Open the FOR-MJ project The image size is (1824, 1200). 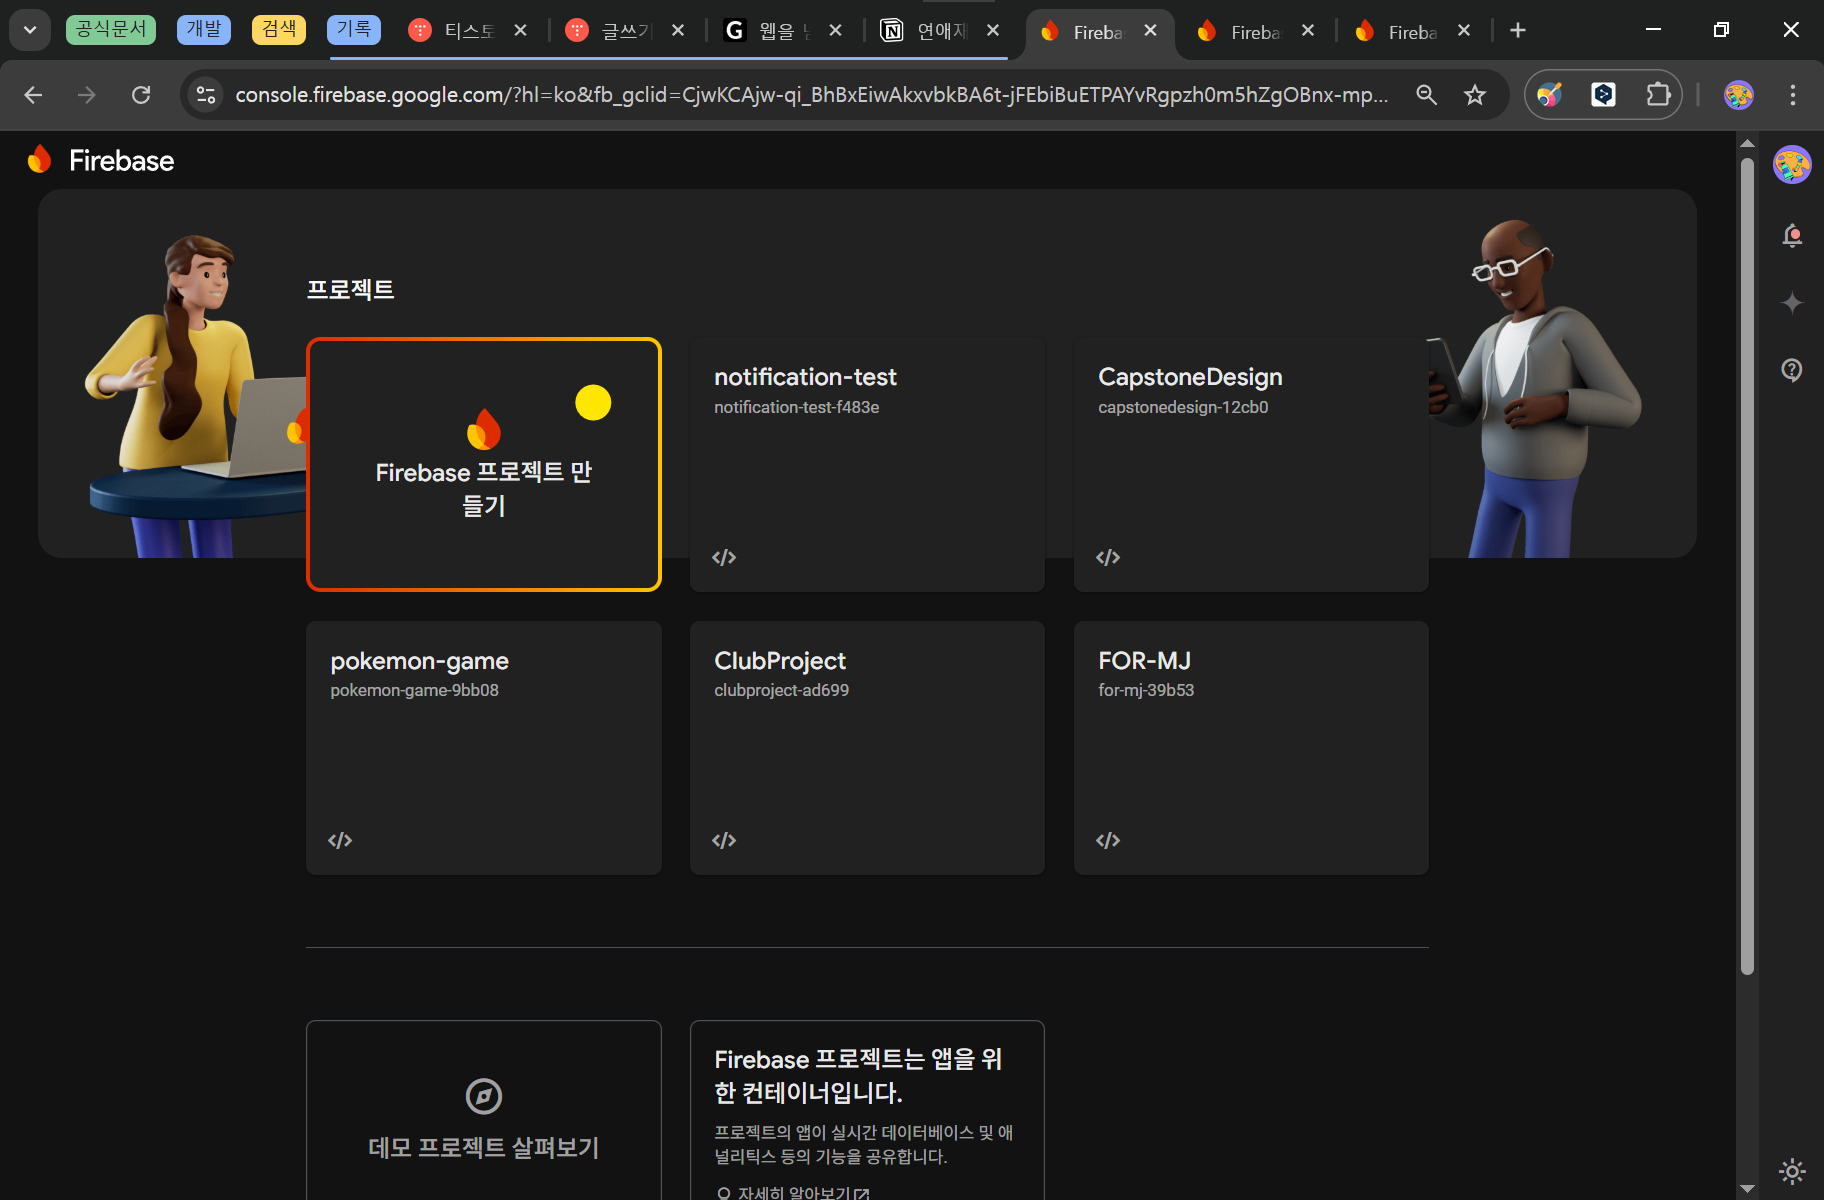tap(1251, 748)
